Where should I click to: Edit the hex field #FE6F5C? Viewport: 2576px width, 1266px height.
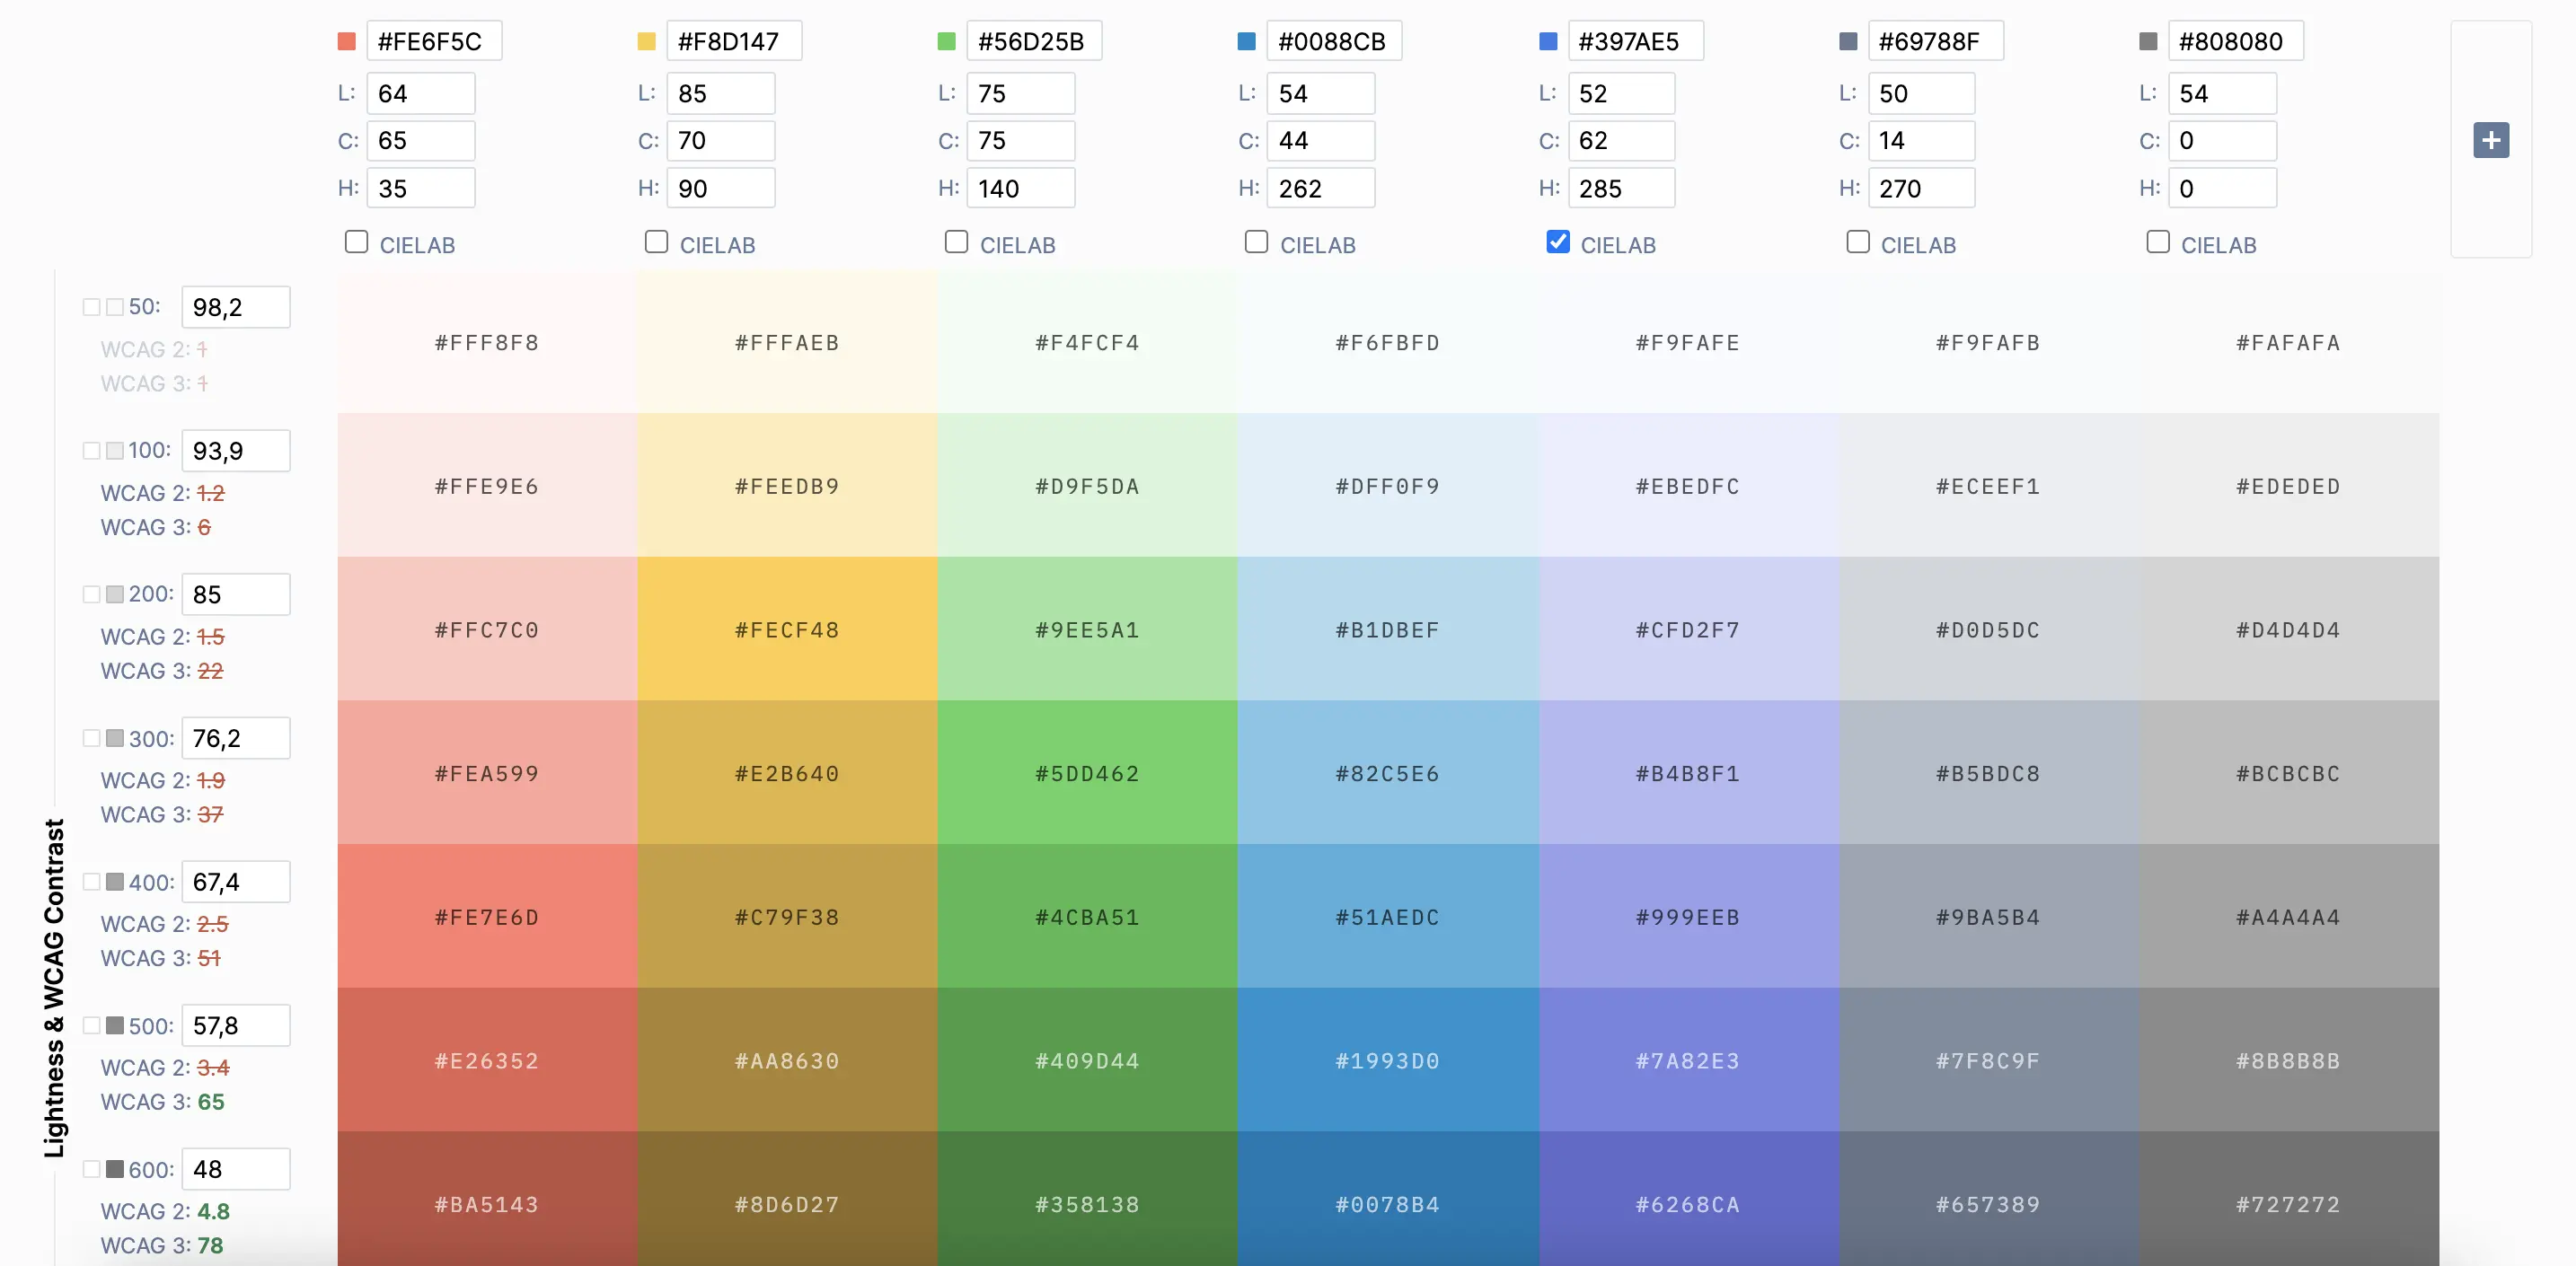434,41
